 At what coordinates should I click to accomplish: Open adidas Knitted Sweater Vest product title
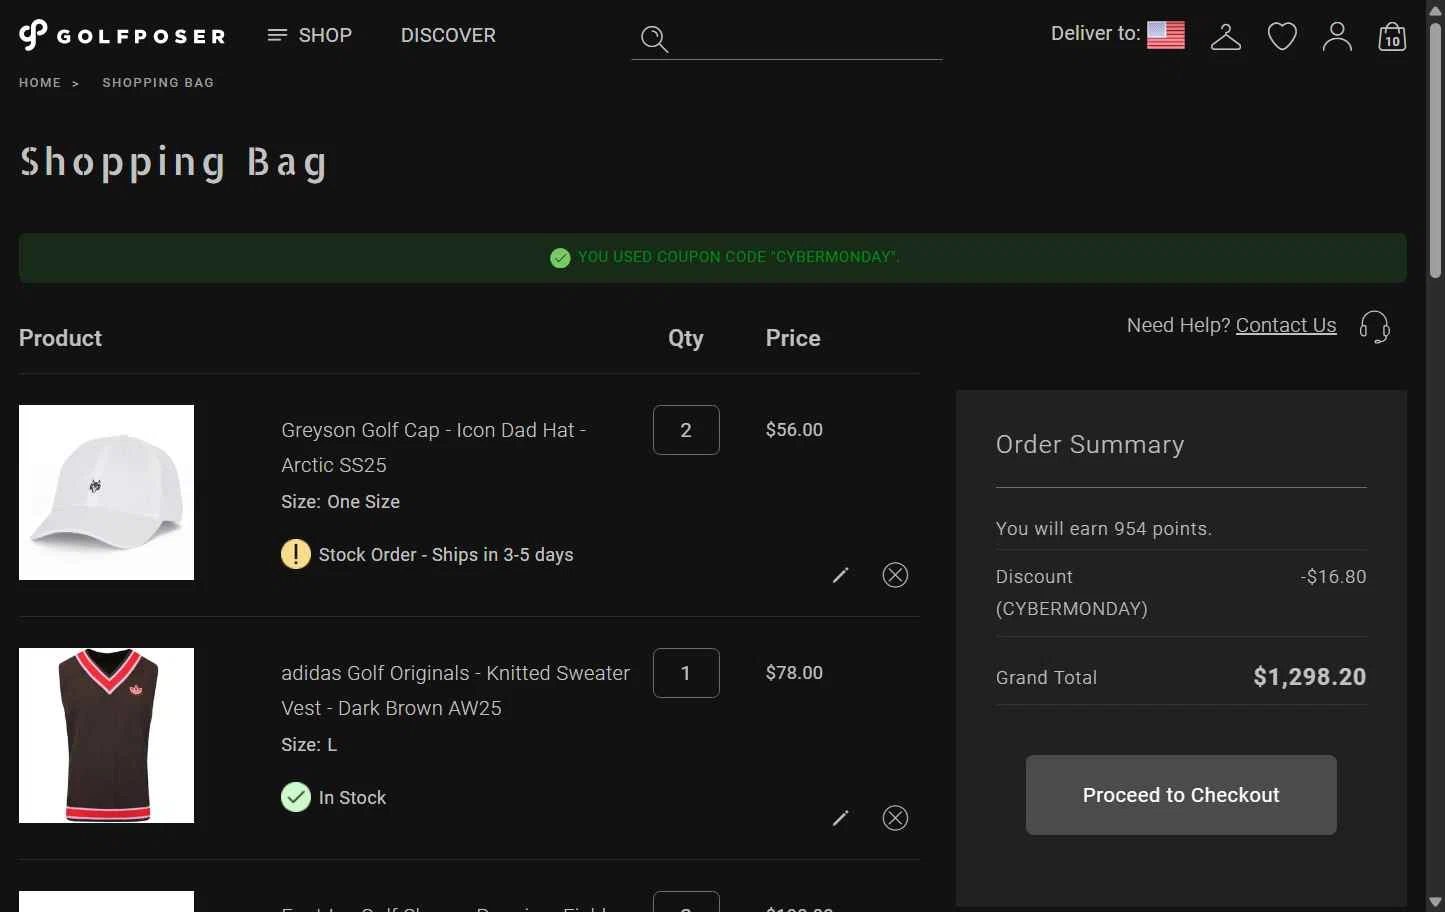(x=455, y=690)
